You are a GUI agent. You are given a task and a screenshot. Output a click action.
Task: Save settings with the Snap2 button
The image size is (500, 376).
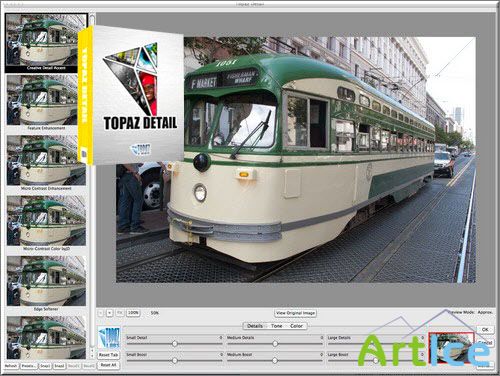click(59, 366)
